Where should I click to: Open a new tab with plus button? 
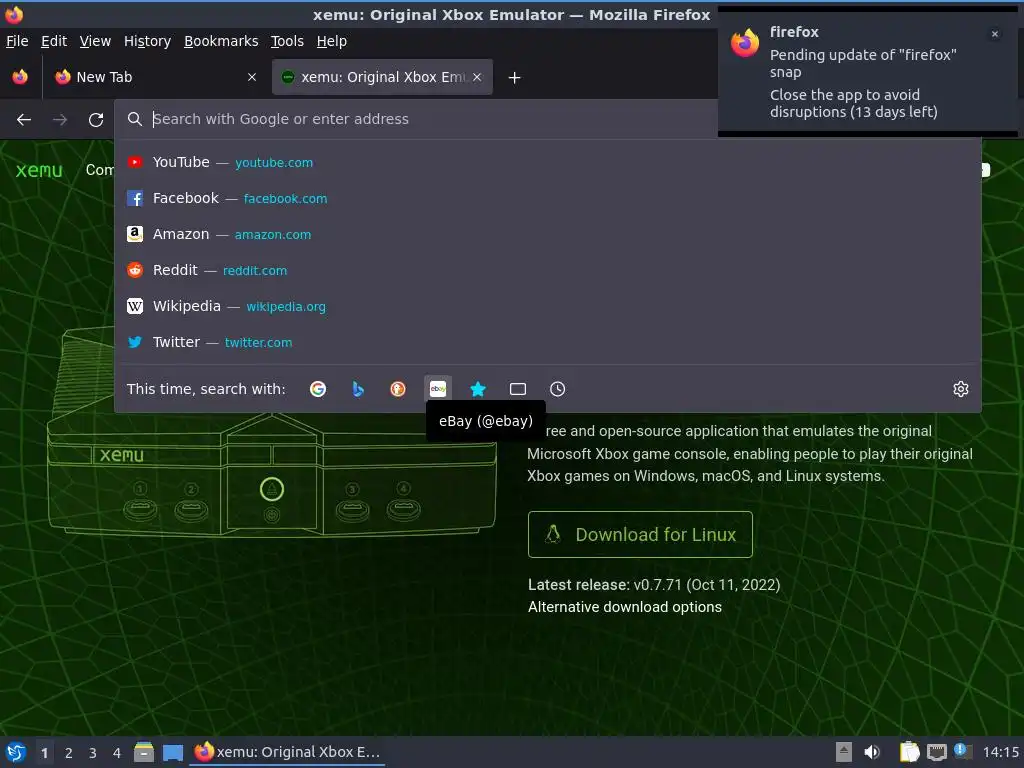(515, 78)
